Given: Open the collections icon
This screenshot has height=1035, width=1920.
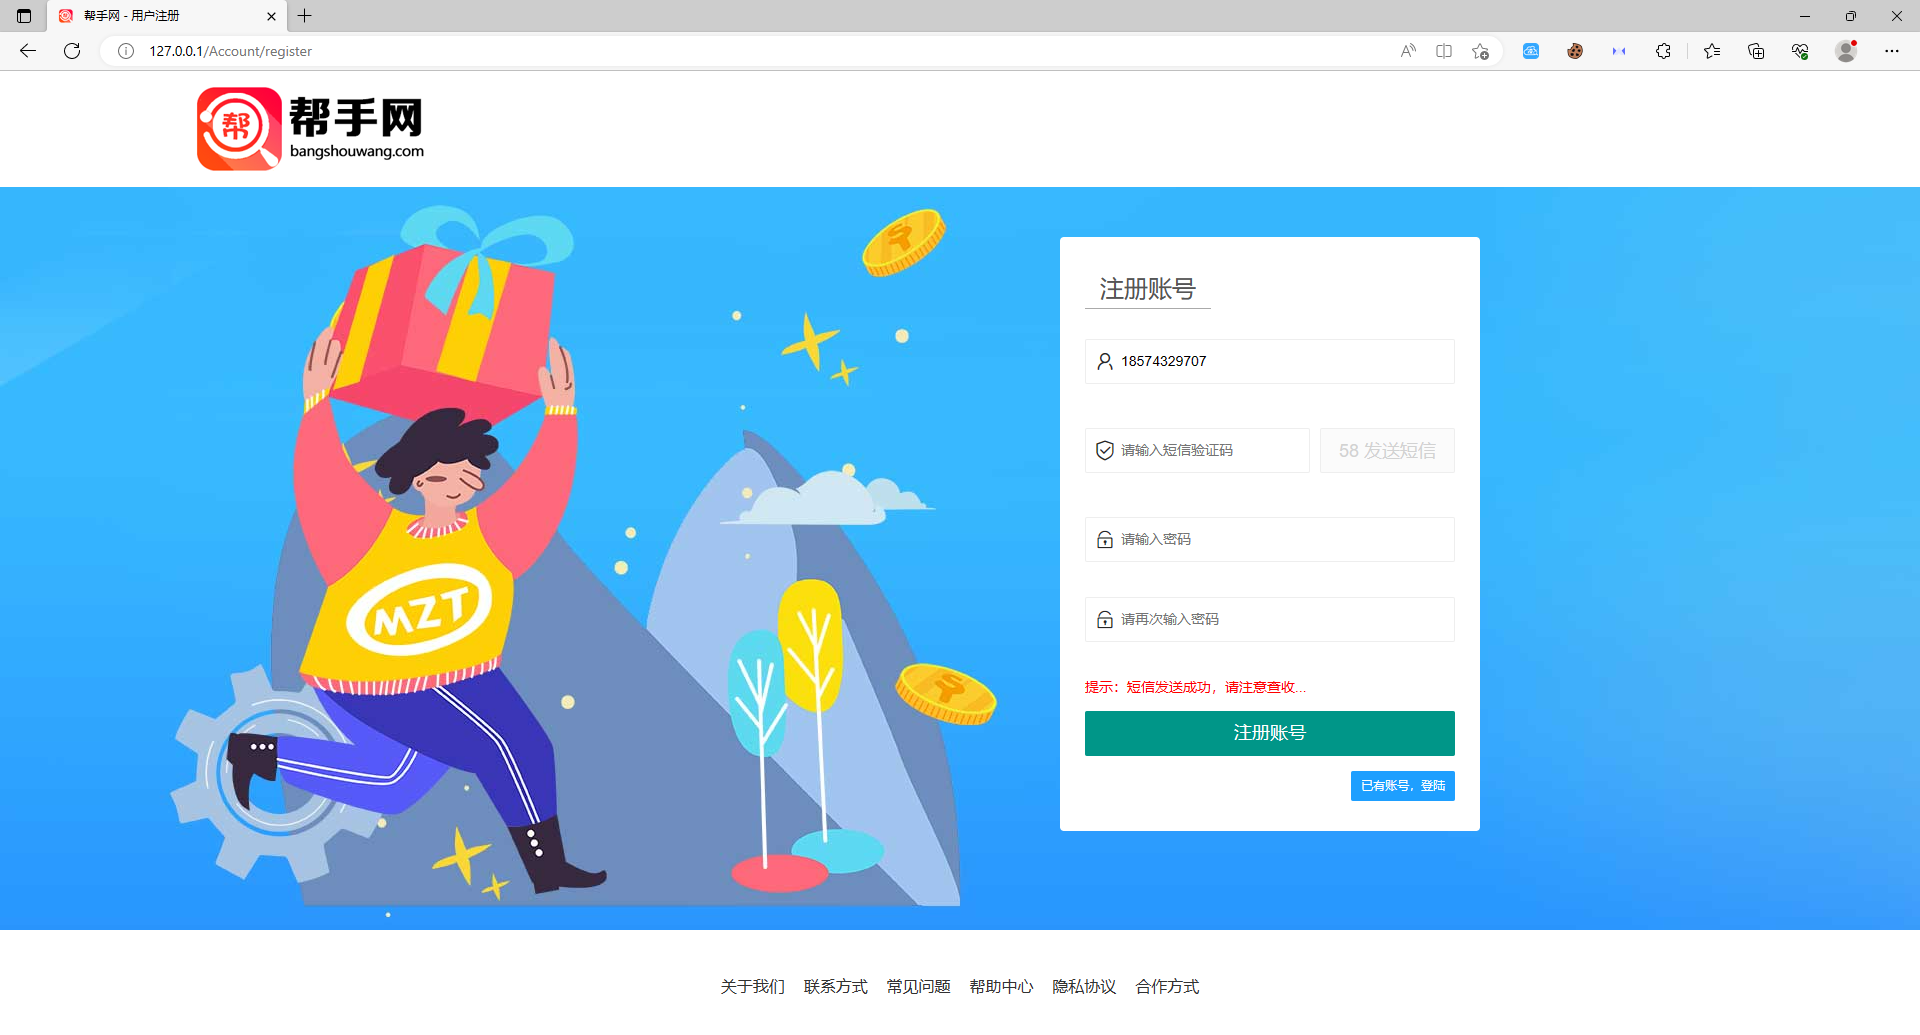Looking at the screenshot, I should tap(1756, 51).
